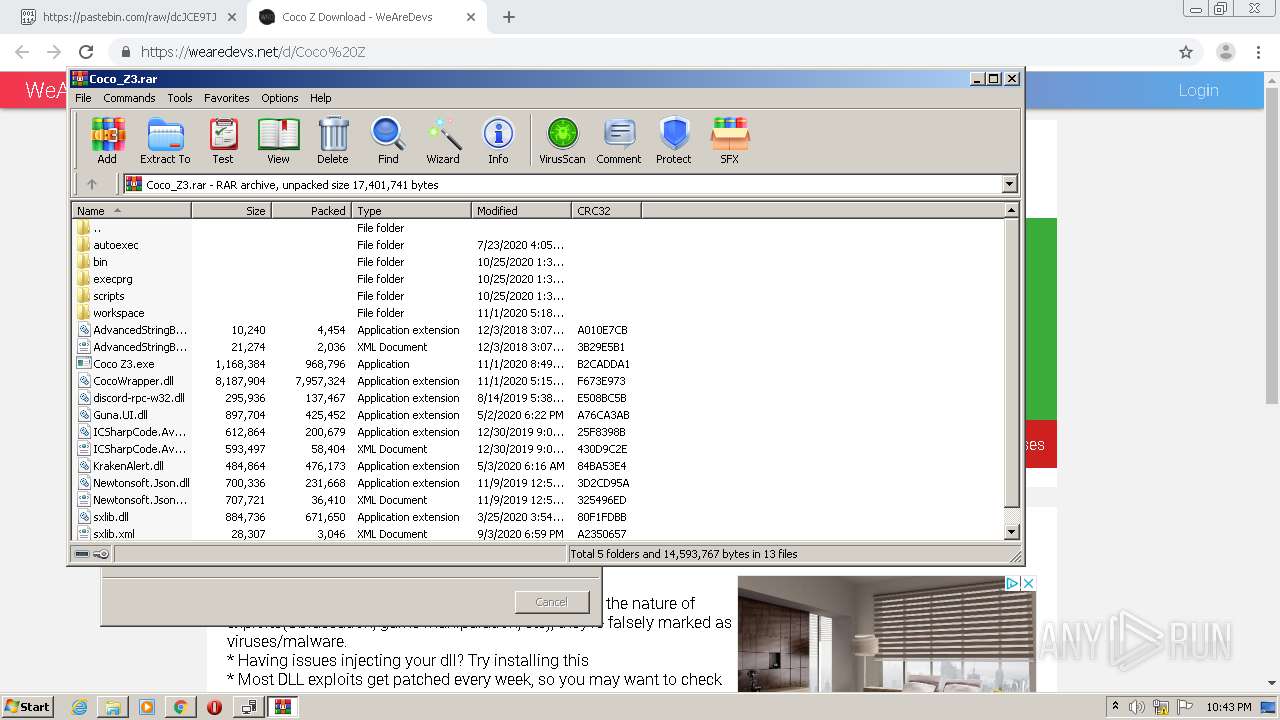Click the Windows Start button
Viewport: 1280px width, 720px height.
click(28, 707)
